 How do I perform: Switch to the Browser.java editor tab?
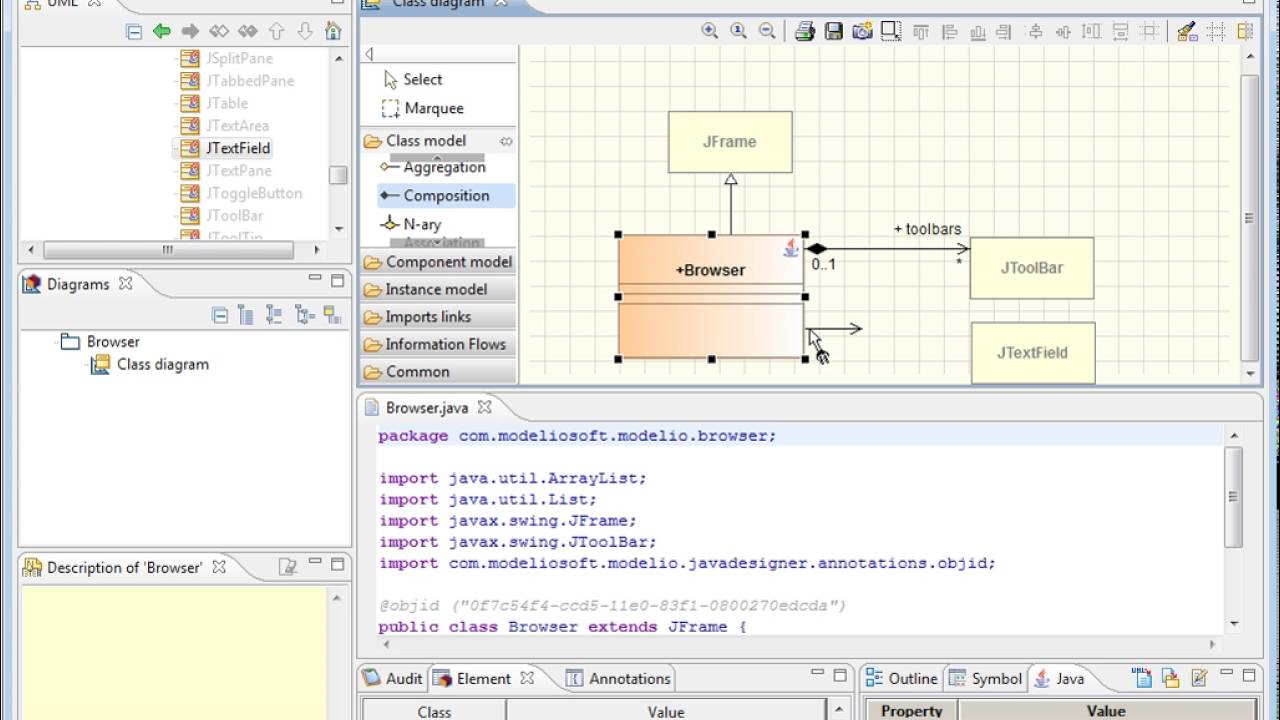click(427, 408)
